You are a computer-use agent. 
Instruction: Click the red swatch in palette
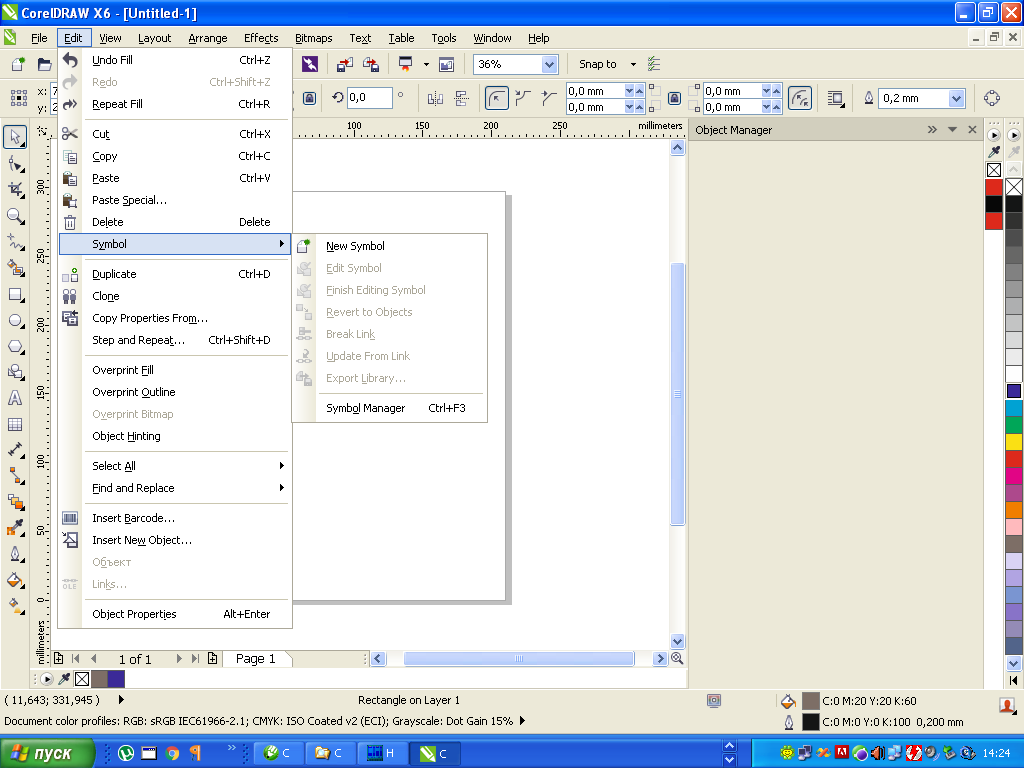(1014, 458)
